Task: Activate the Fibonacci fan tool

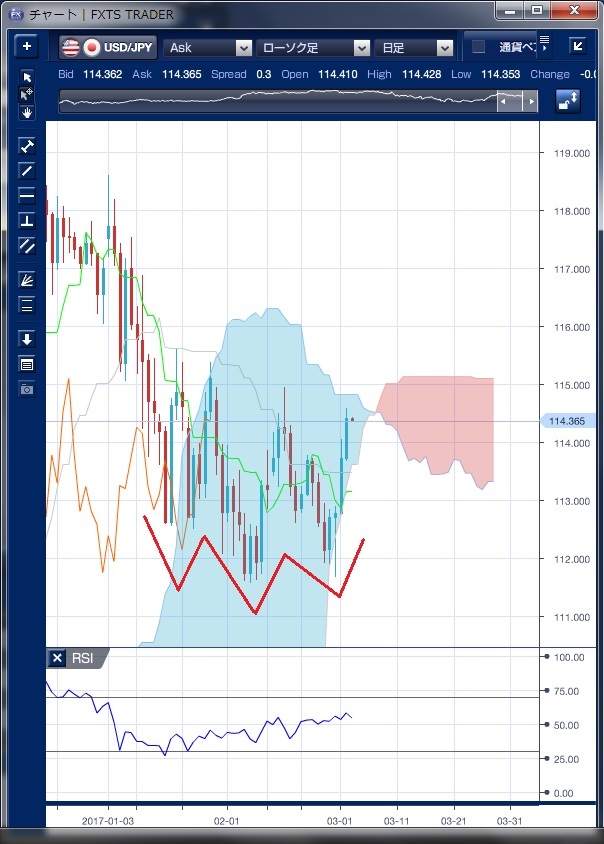Action: [27, 280]
